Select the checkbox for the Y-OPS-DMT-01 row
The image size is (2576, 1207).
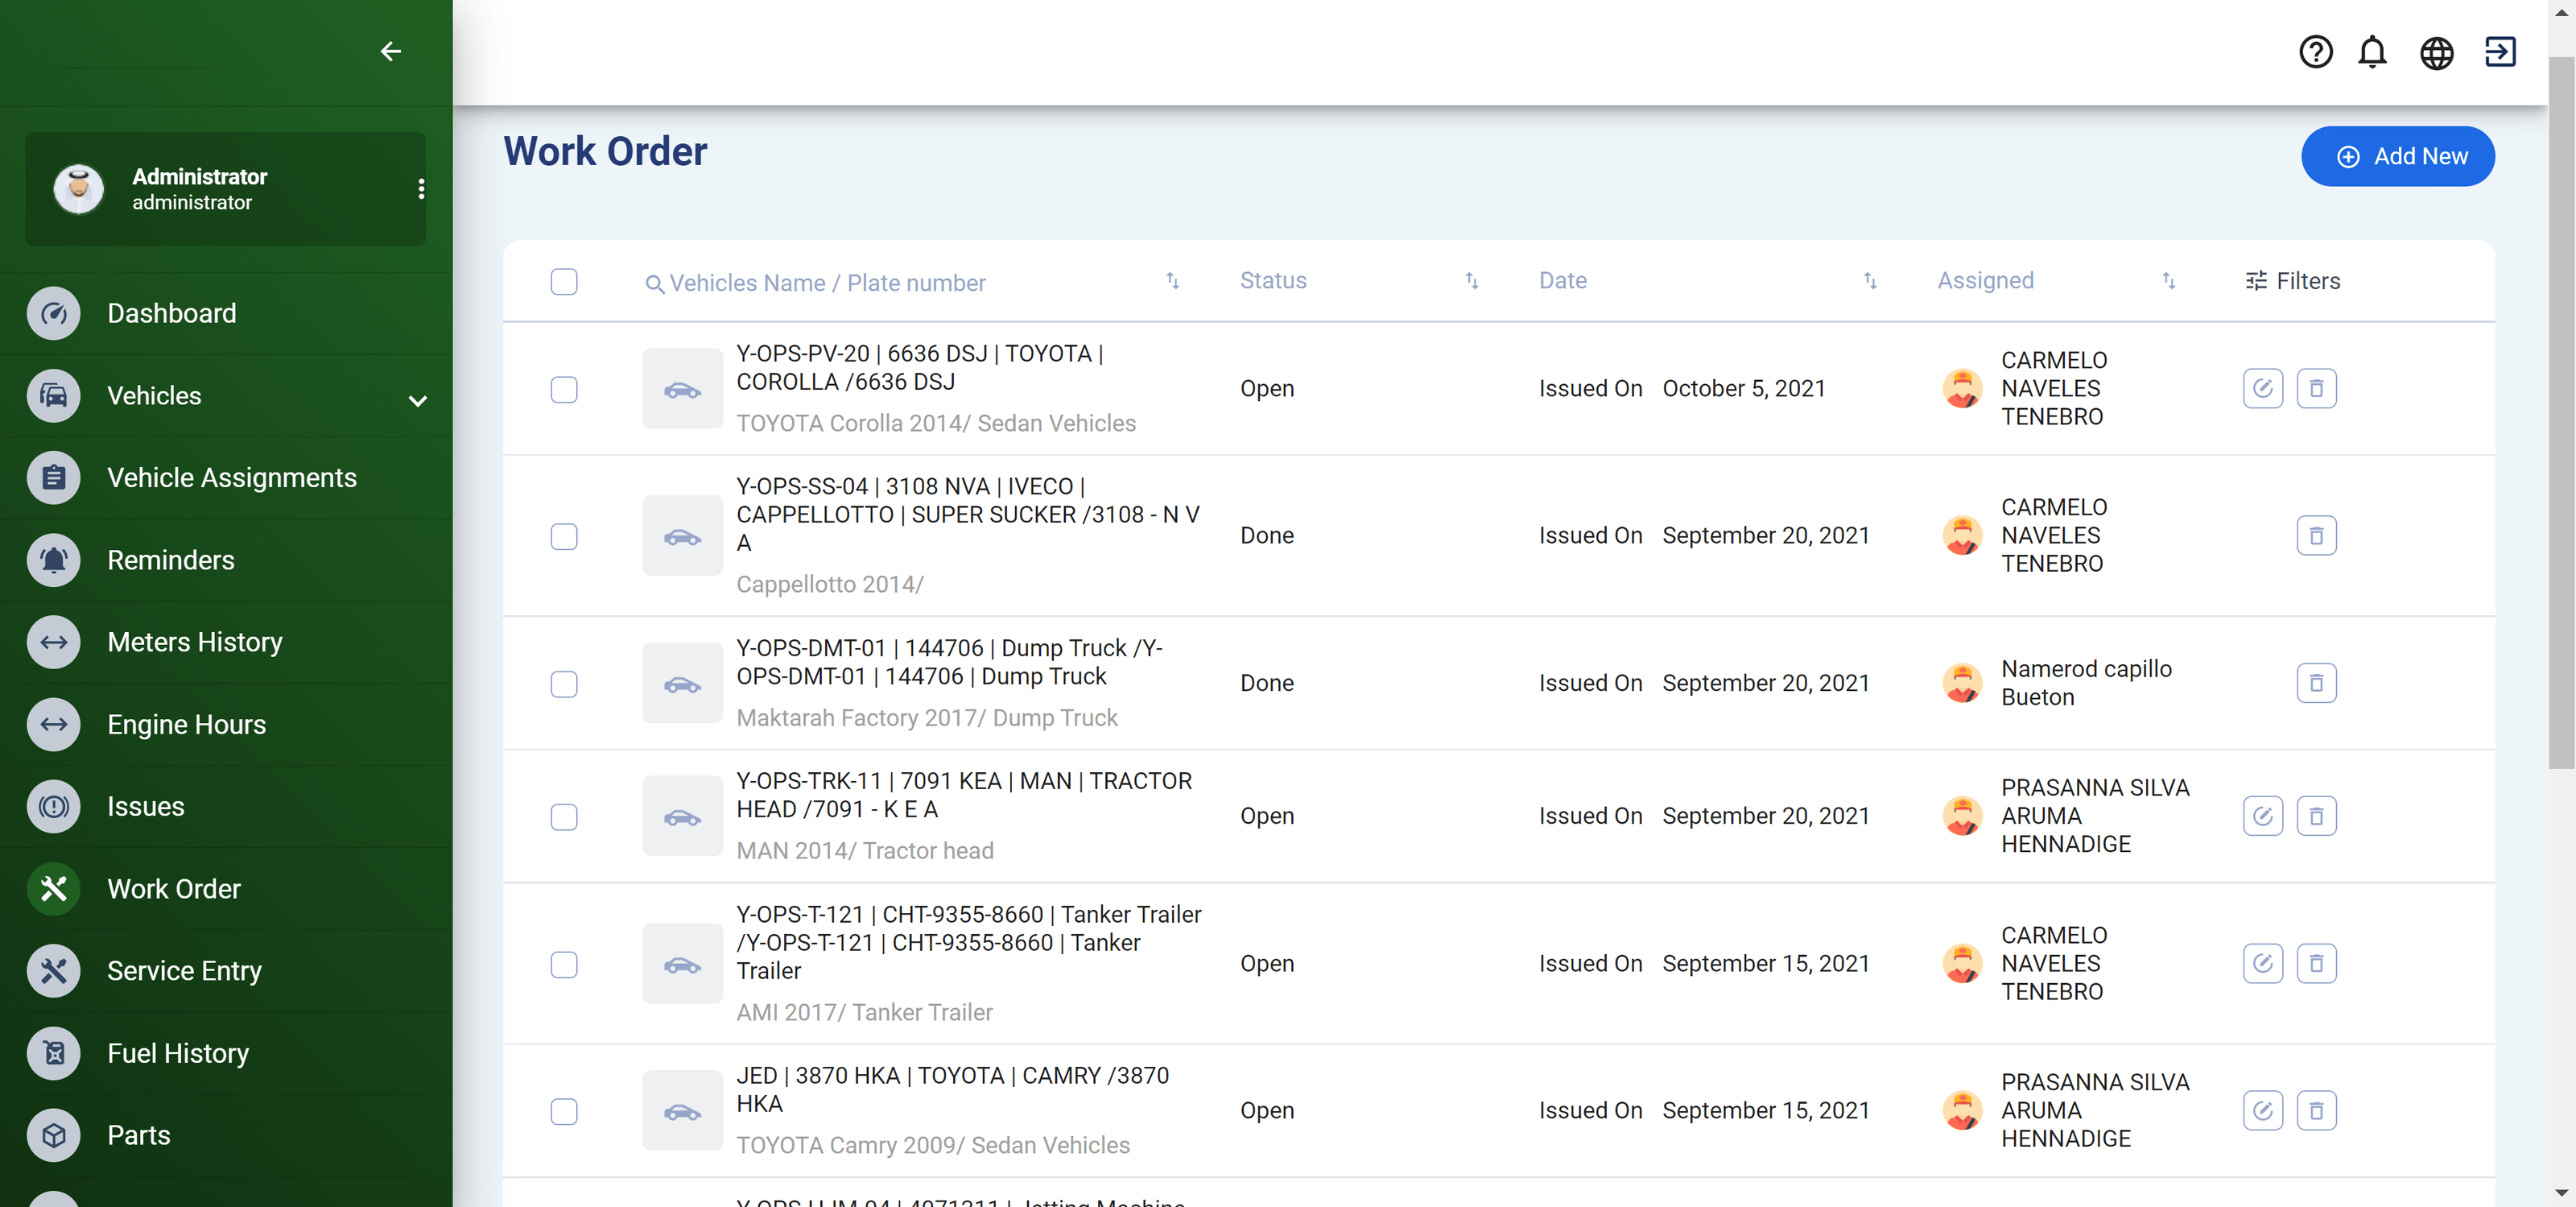[x=564, y=685]
